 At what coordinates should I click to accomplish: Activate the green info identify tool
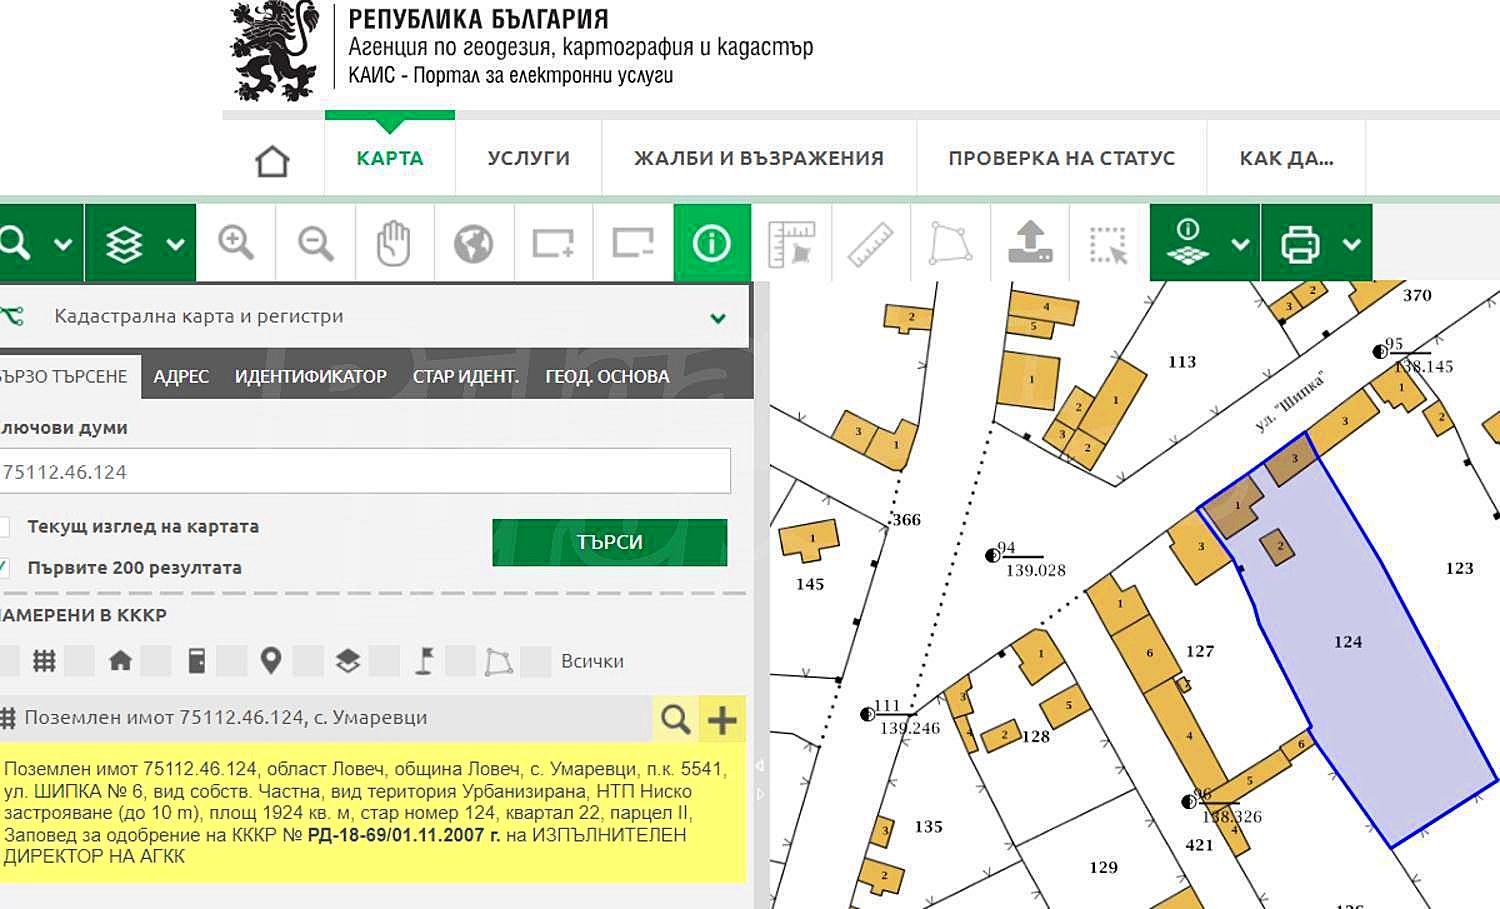click(x=712, y=243)
